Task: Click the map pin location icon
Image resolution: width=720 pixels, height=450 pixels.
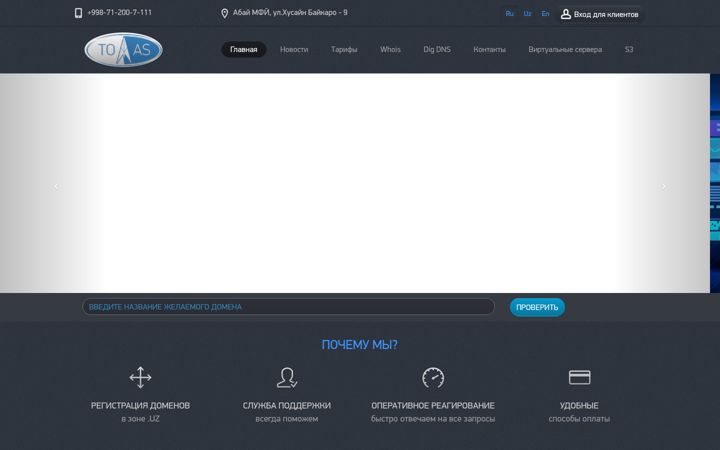Action: point(225,13)
